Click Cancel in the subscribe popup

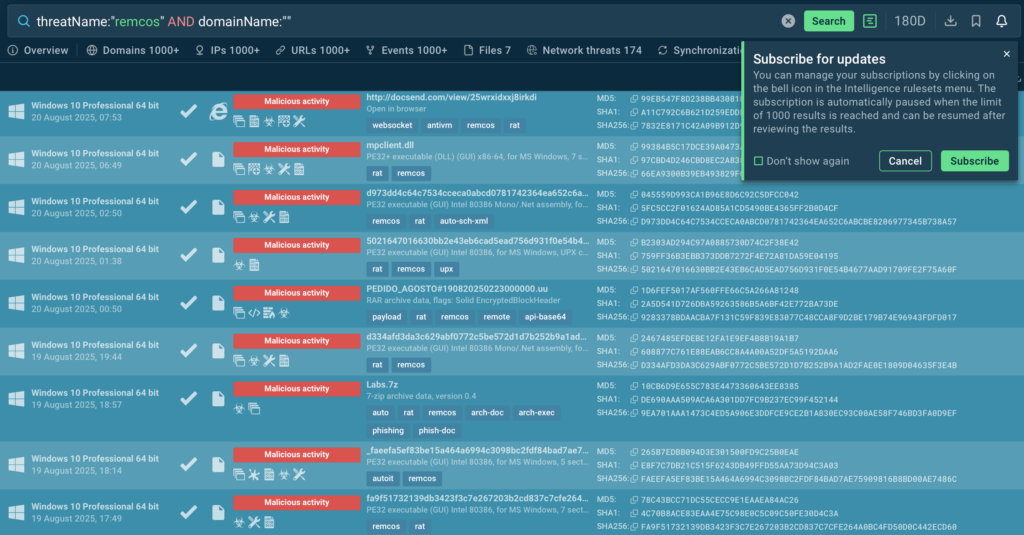(x=905, y=161)
